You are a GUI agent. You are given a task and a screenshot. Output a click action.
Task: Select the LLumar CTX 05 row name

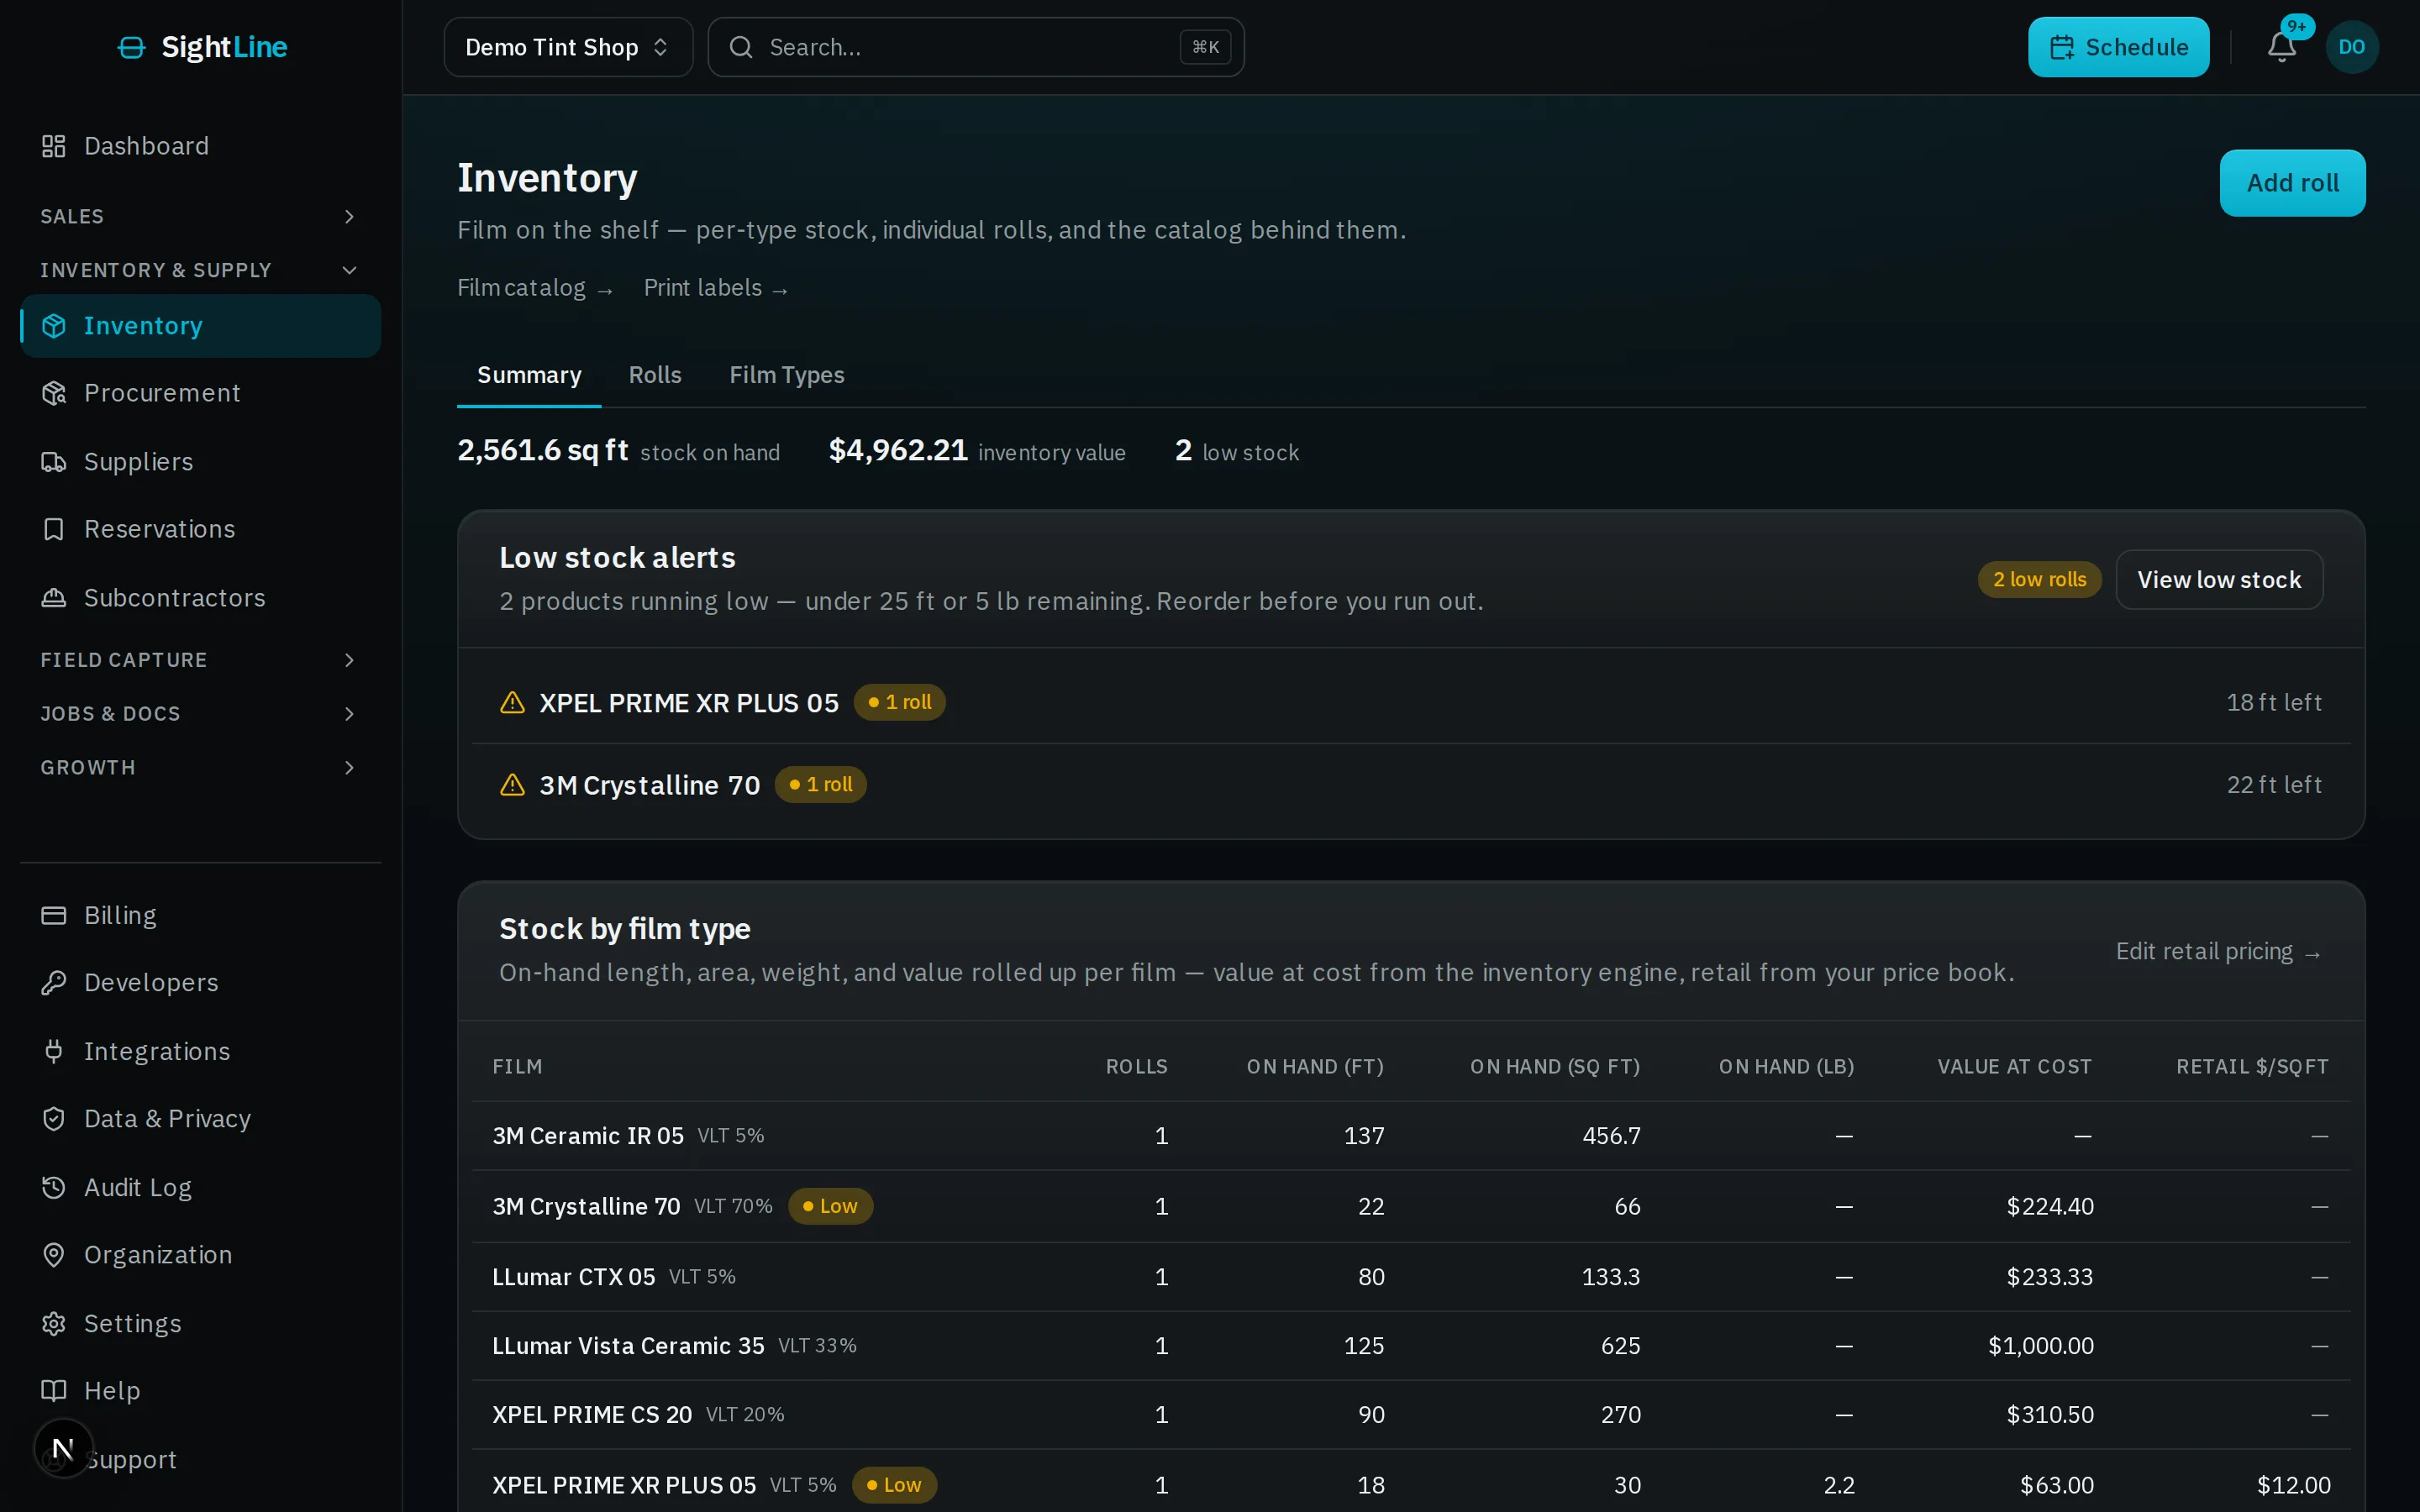point(574,1277)
